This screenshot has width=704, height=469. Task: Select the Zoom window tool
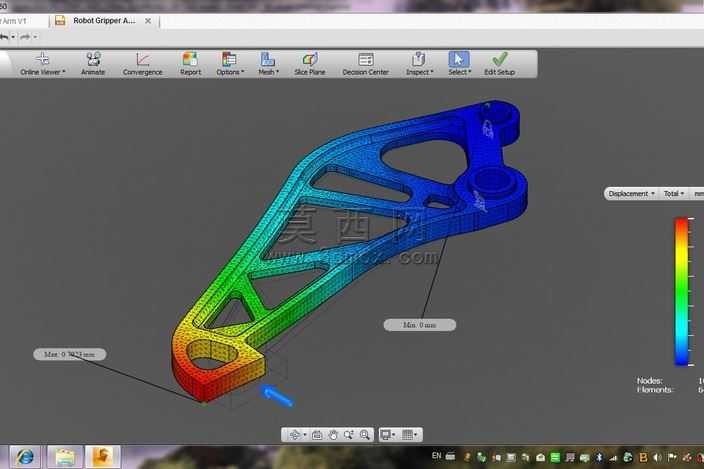[348, 434]
